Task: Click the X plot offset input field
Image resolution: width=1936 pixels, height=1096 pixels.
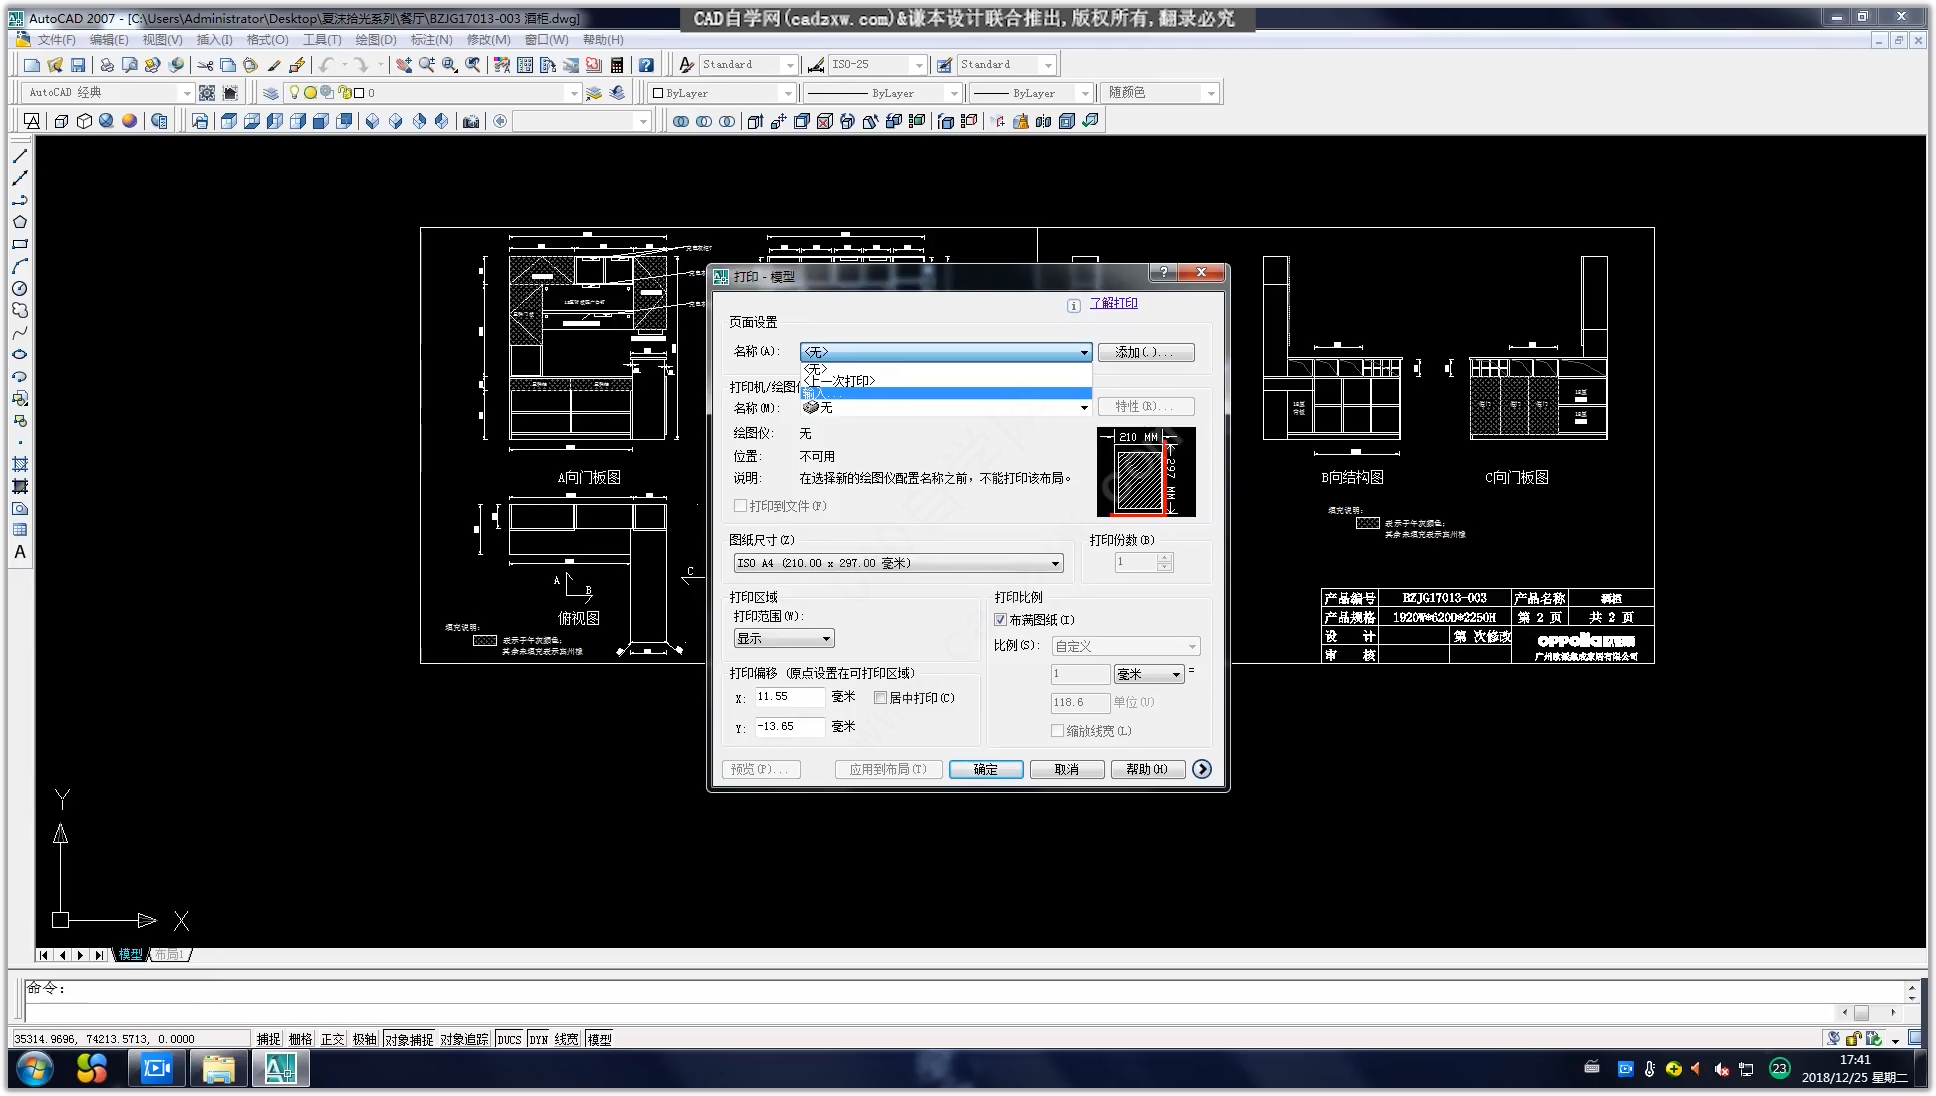Action: (789, 697)
